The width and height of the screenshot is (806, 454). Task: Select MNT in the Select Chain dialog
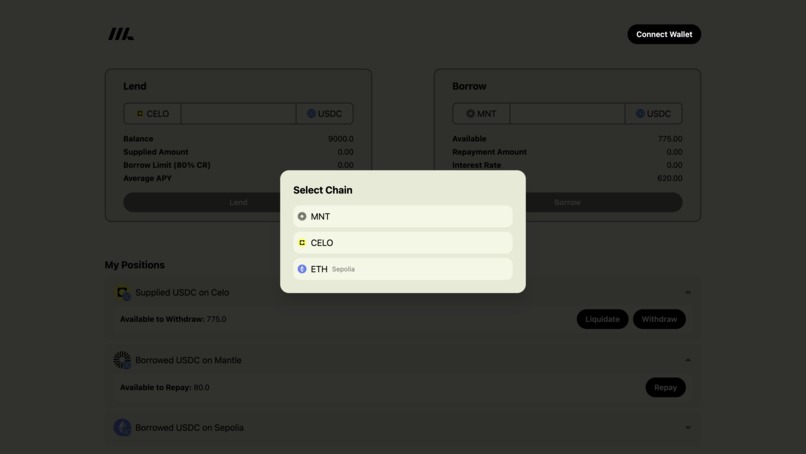coord(402,216)
